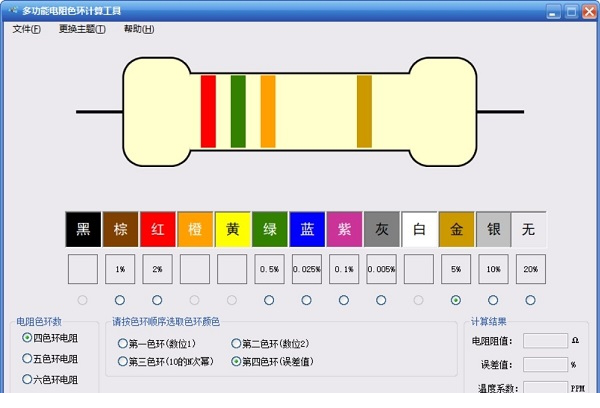Click the 0.005% tolerance box
This screenshot has width=600, height=408.
pyautogui.click(x=382, y=269)
